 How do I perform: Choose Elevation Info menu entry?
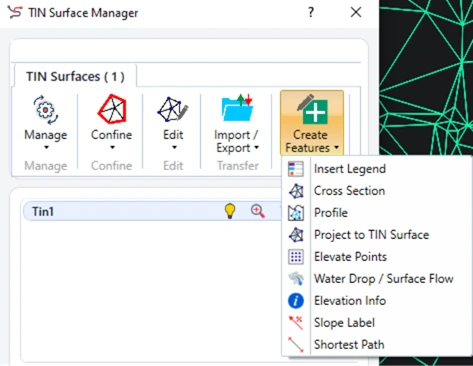click(350, 301)
